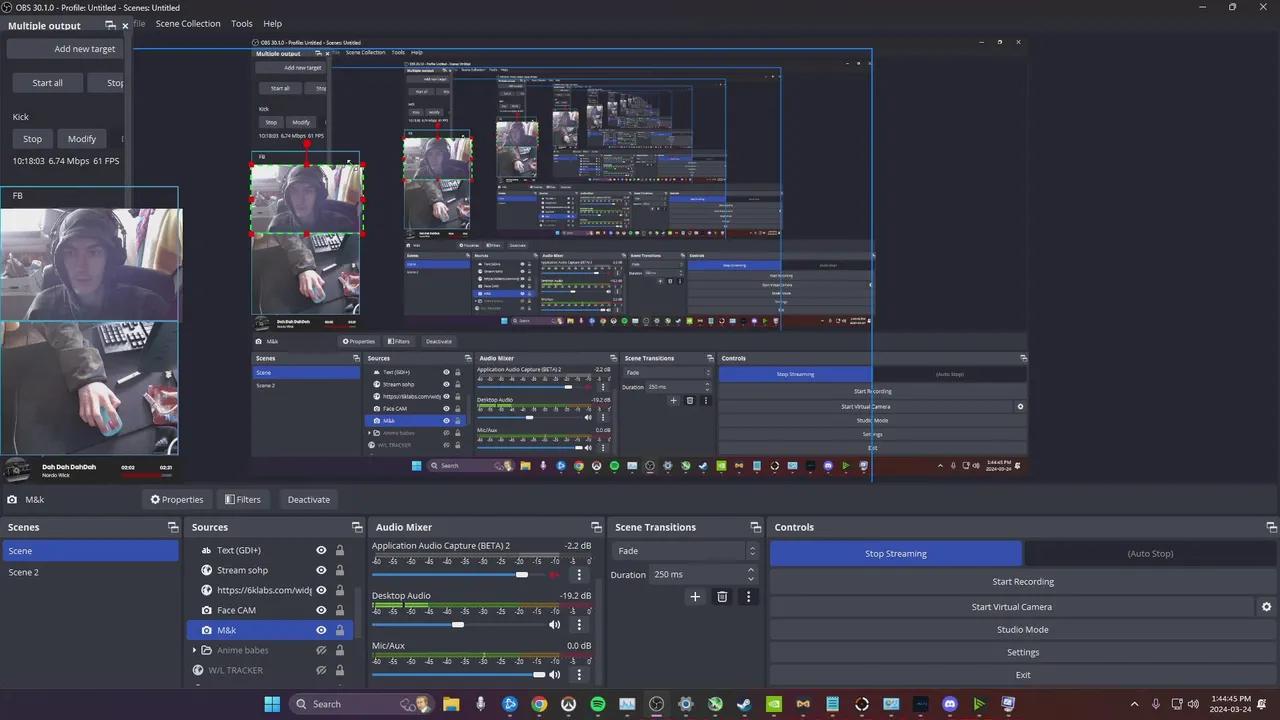Mute the Mic/Aux speaker icon
The image size is (1280, 720).
click(555, 674)
